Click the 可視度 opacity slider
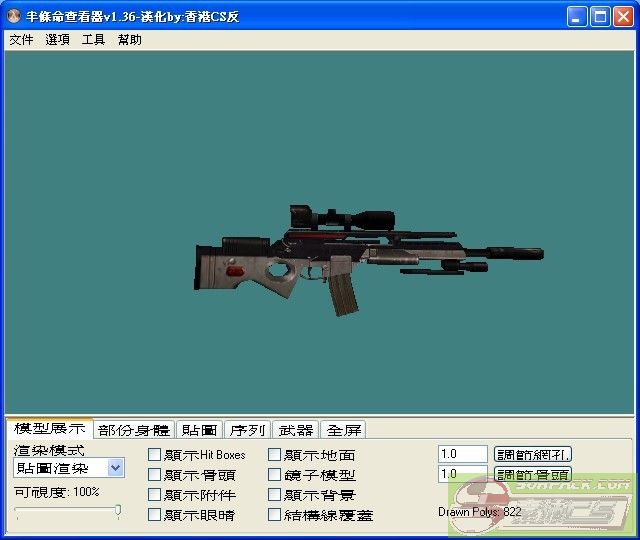640x540 pixels. [68, 511]
